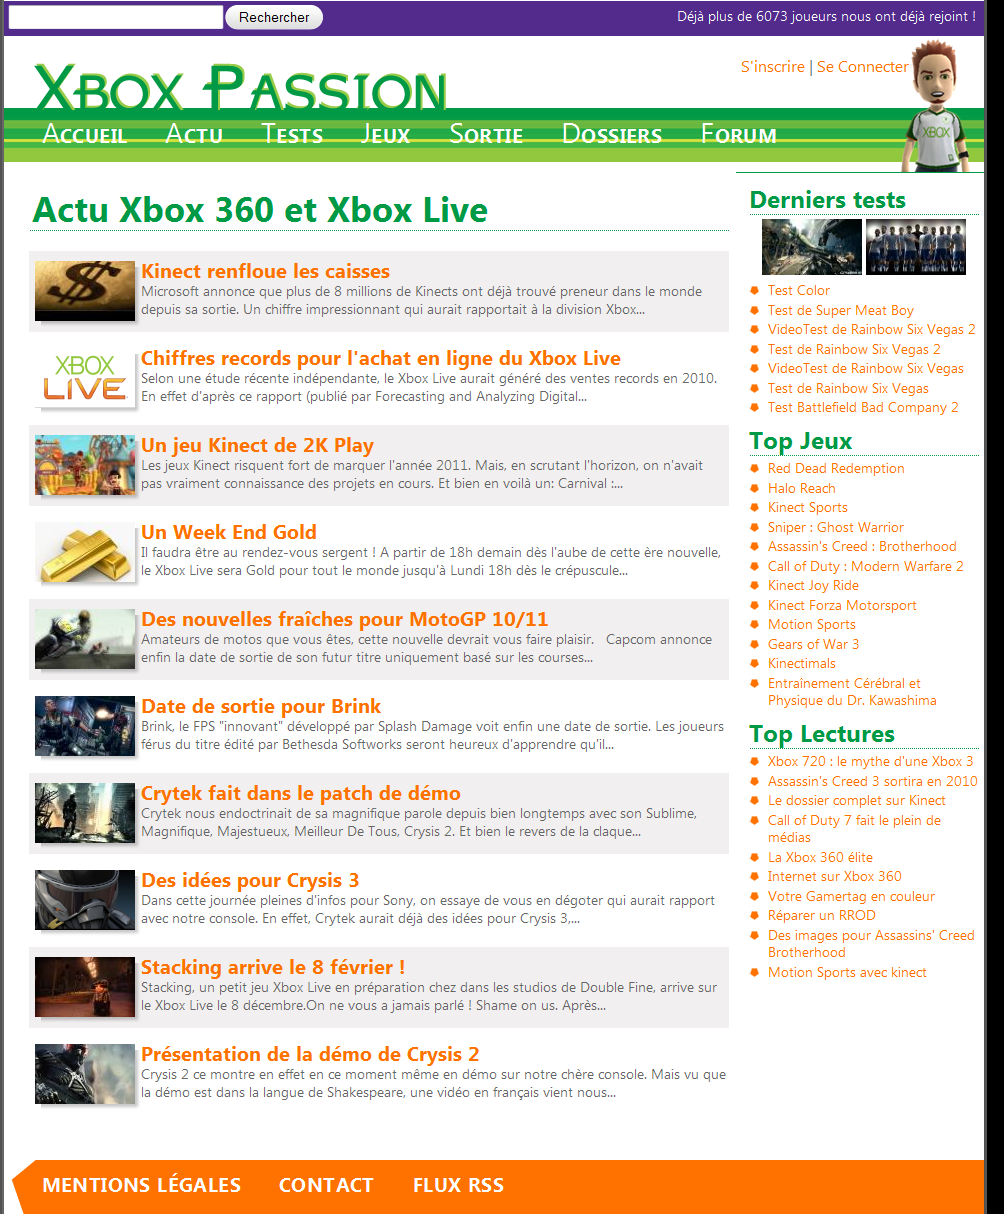The image size is (1004, 1214).
Task: Select Kinectimals in Top Jeux
Action: pos(802,663)
